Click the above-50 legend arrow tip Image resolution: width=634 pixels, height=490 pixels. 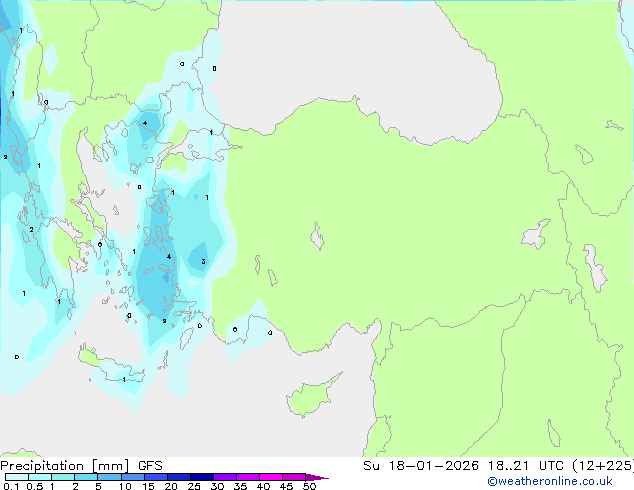(x=317, y=477)
